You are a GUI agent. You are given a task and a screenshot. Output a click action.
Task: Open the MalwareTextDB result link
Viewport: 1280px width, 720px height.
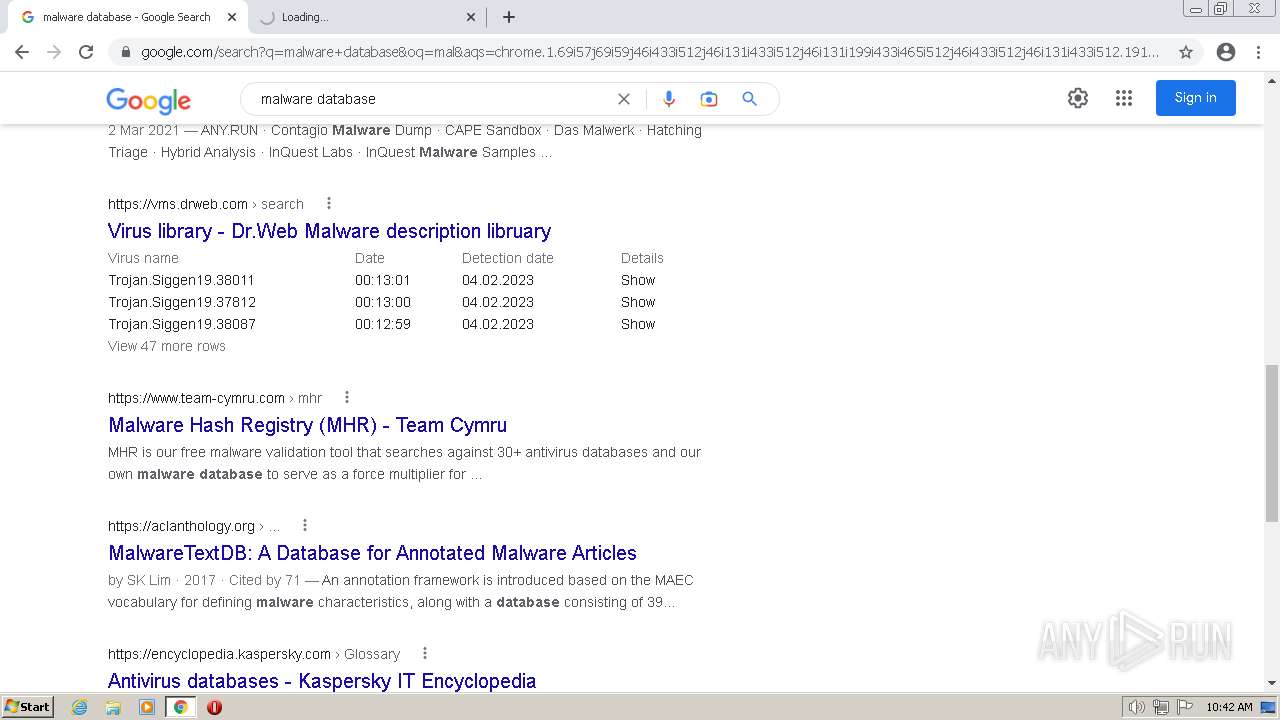pos(372,553)
